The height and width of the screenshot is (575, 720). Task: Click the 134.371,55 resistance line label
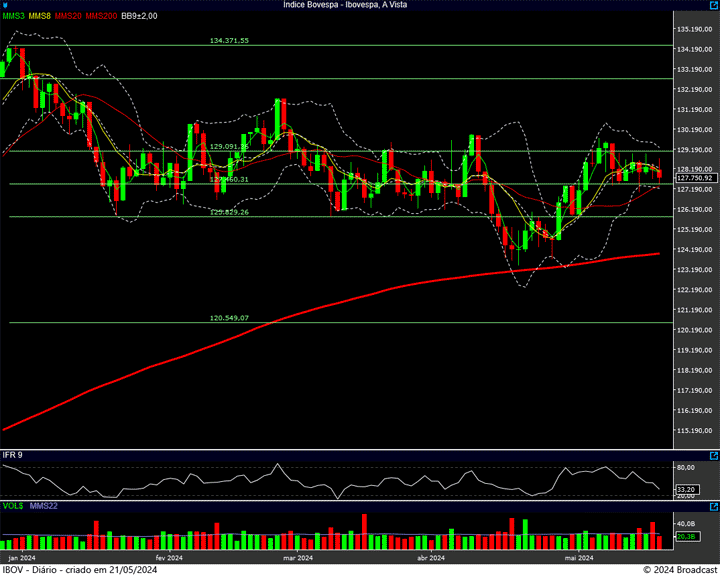tap(229, 41)
